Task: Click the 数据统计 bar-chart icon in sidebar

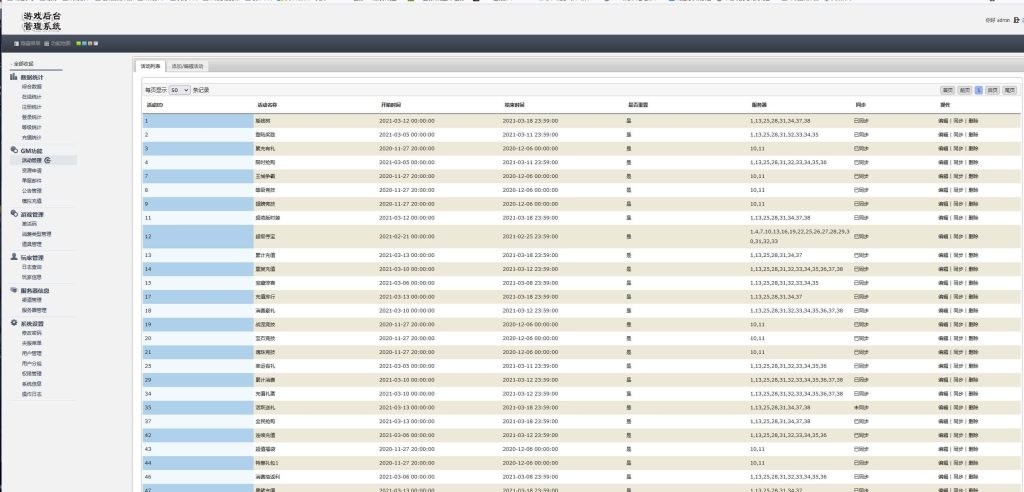Action: pyautogui.click(x=14, y=76)
